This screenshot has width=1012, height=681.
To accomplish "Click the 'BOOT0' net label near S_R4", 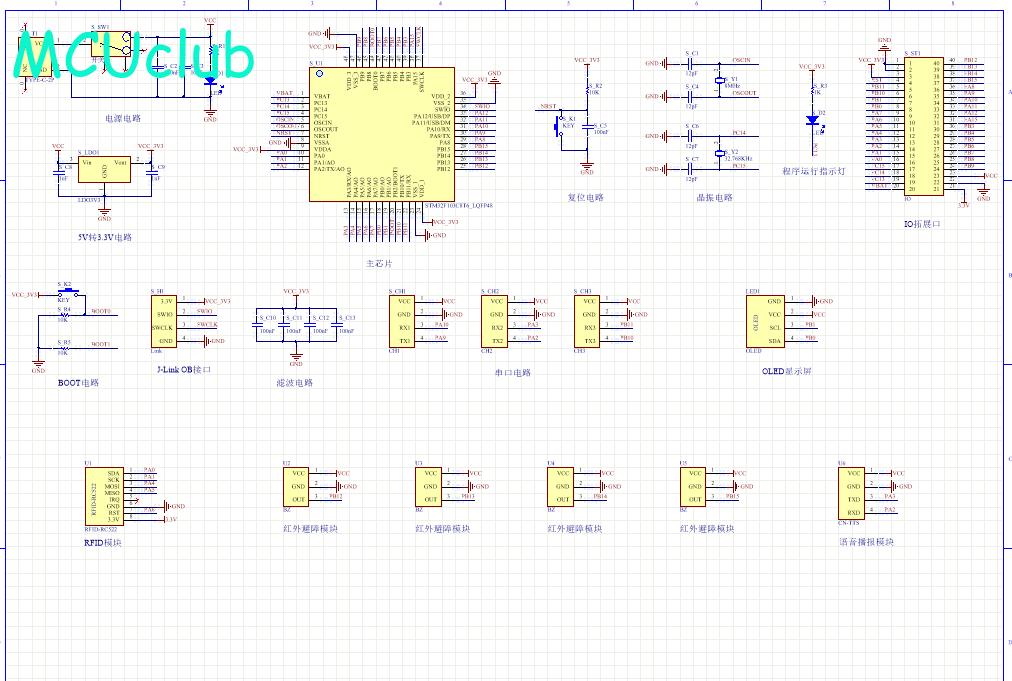I will click(101, 311).
